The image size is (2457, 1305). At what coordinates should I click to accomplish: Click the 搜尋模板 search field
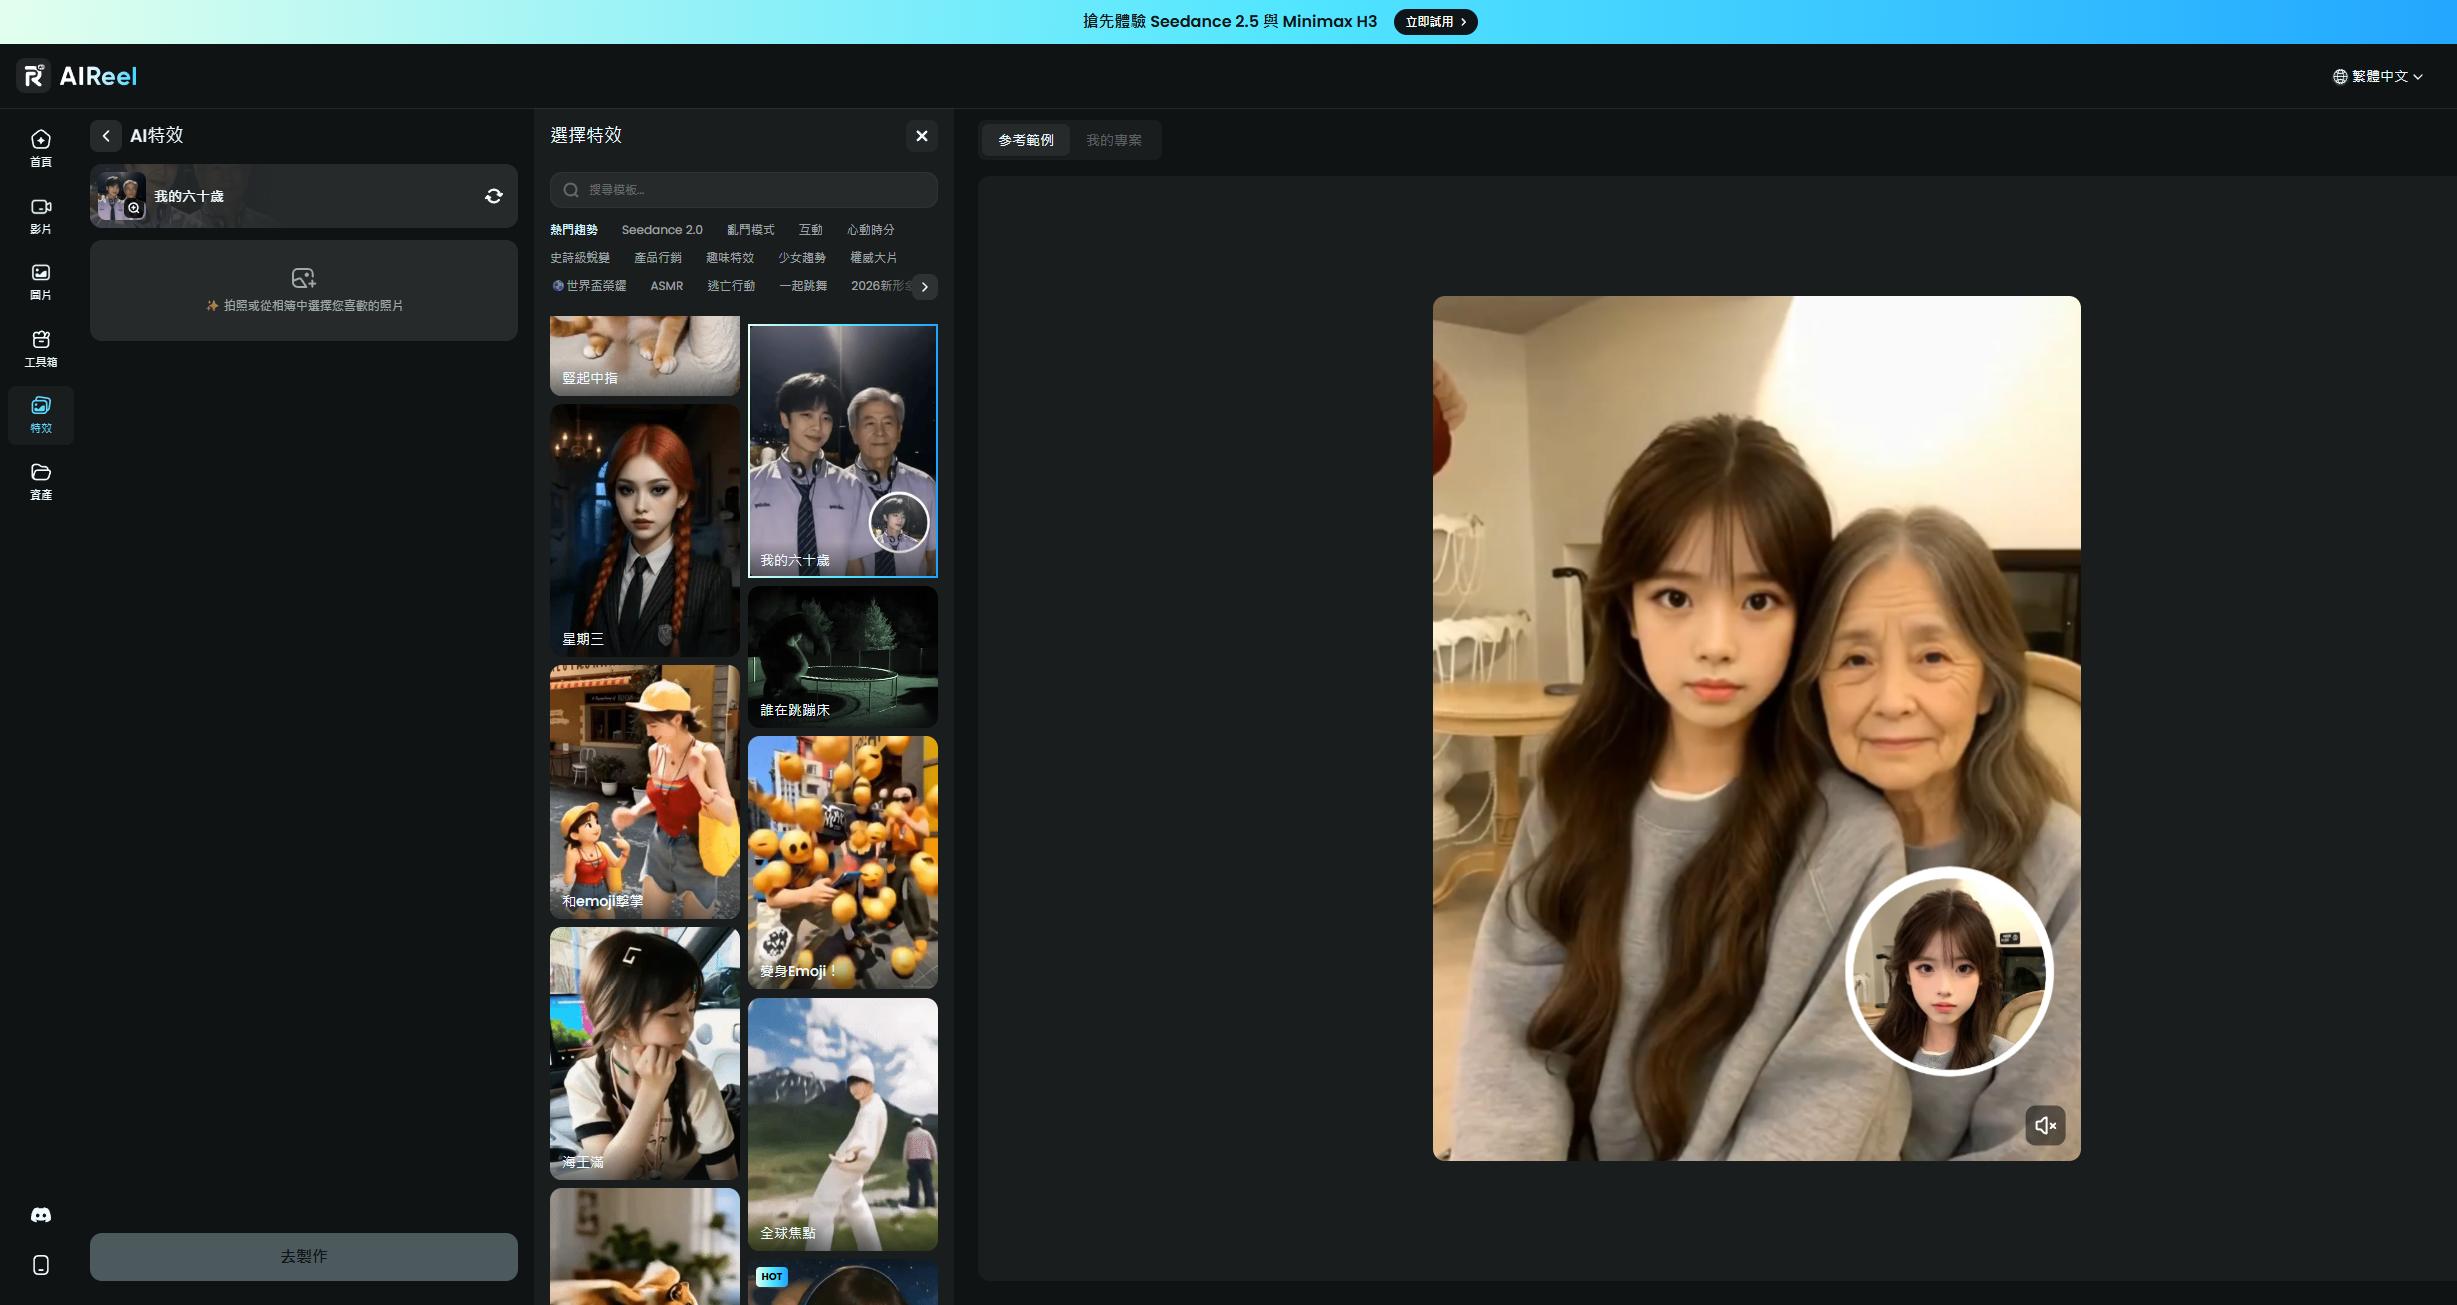tap(744, 190)
